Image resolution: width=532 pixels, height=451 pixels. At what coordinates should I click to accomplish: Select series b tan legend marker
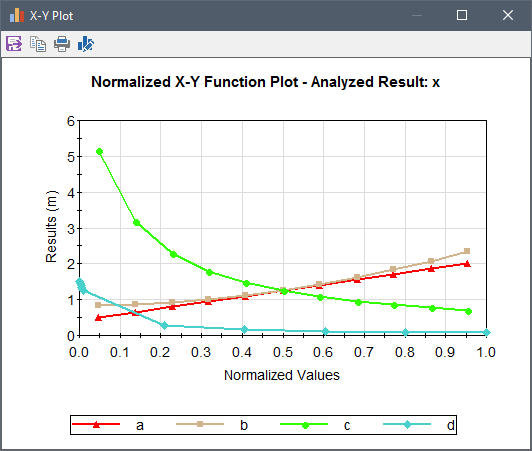pos(200,424)
